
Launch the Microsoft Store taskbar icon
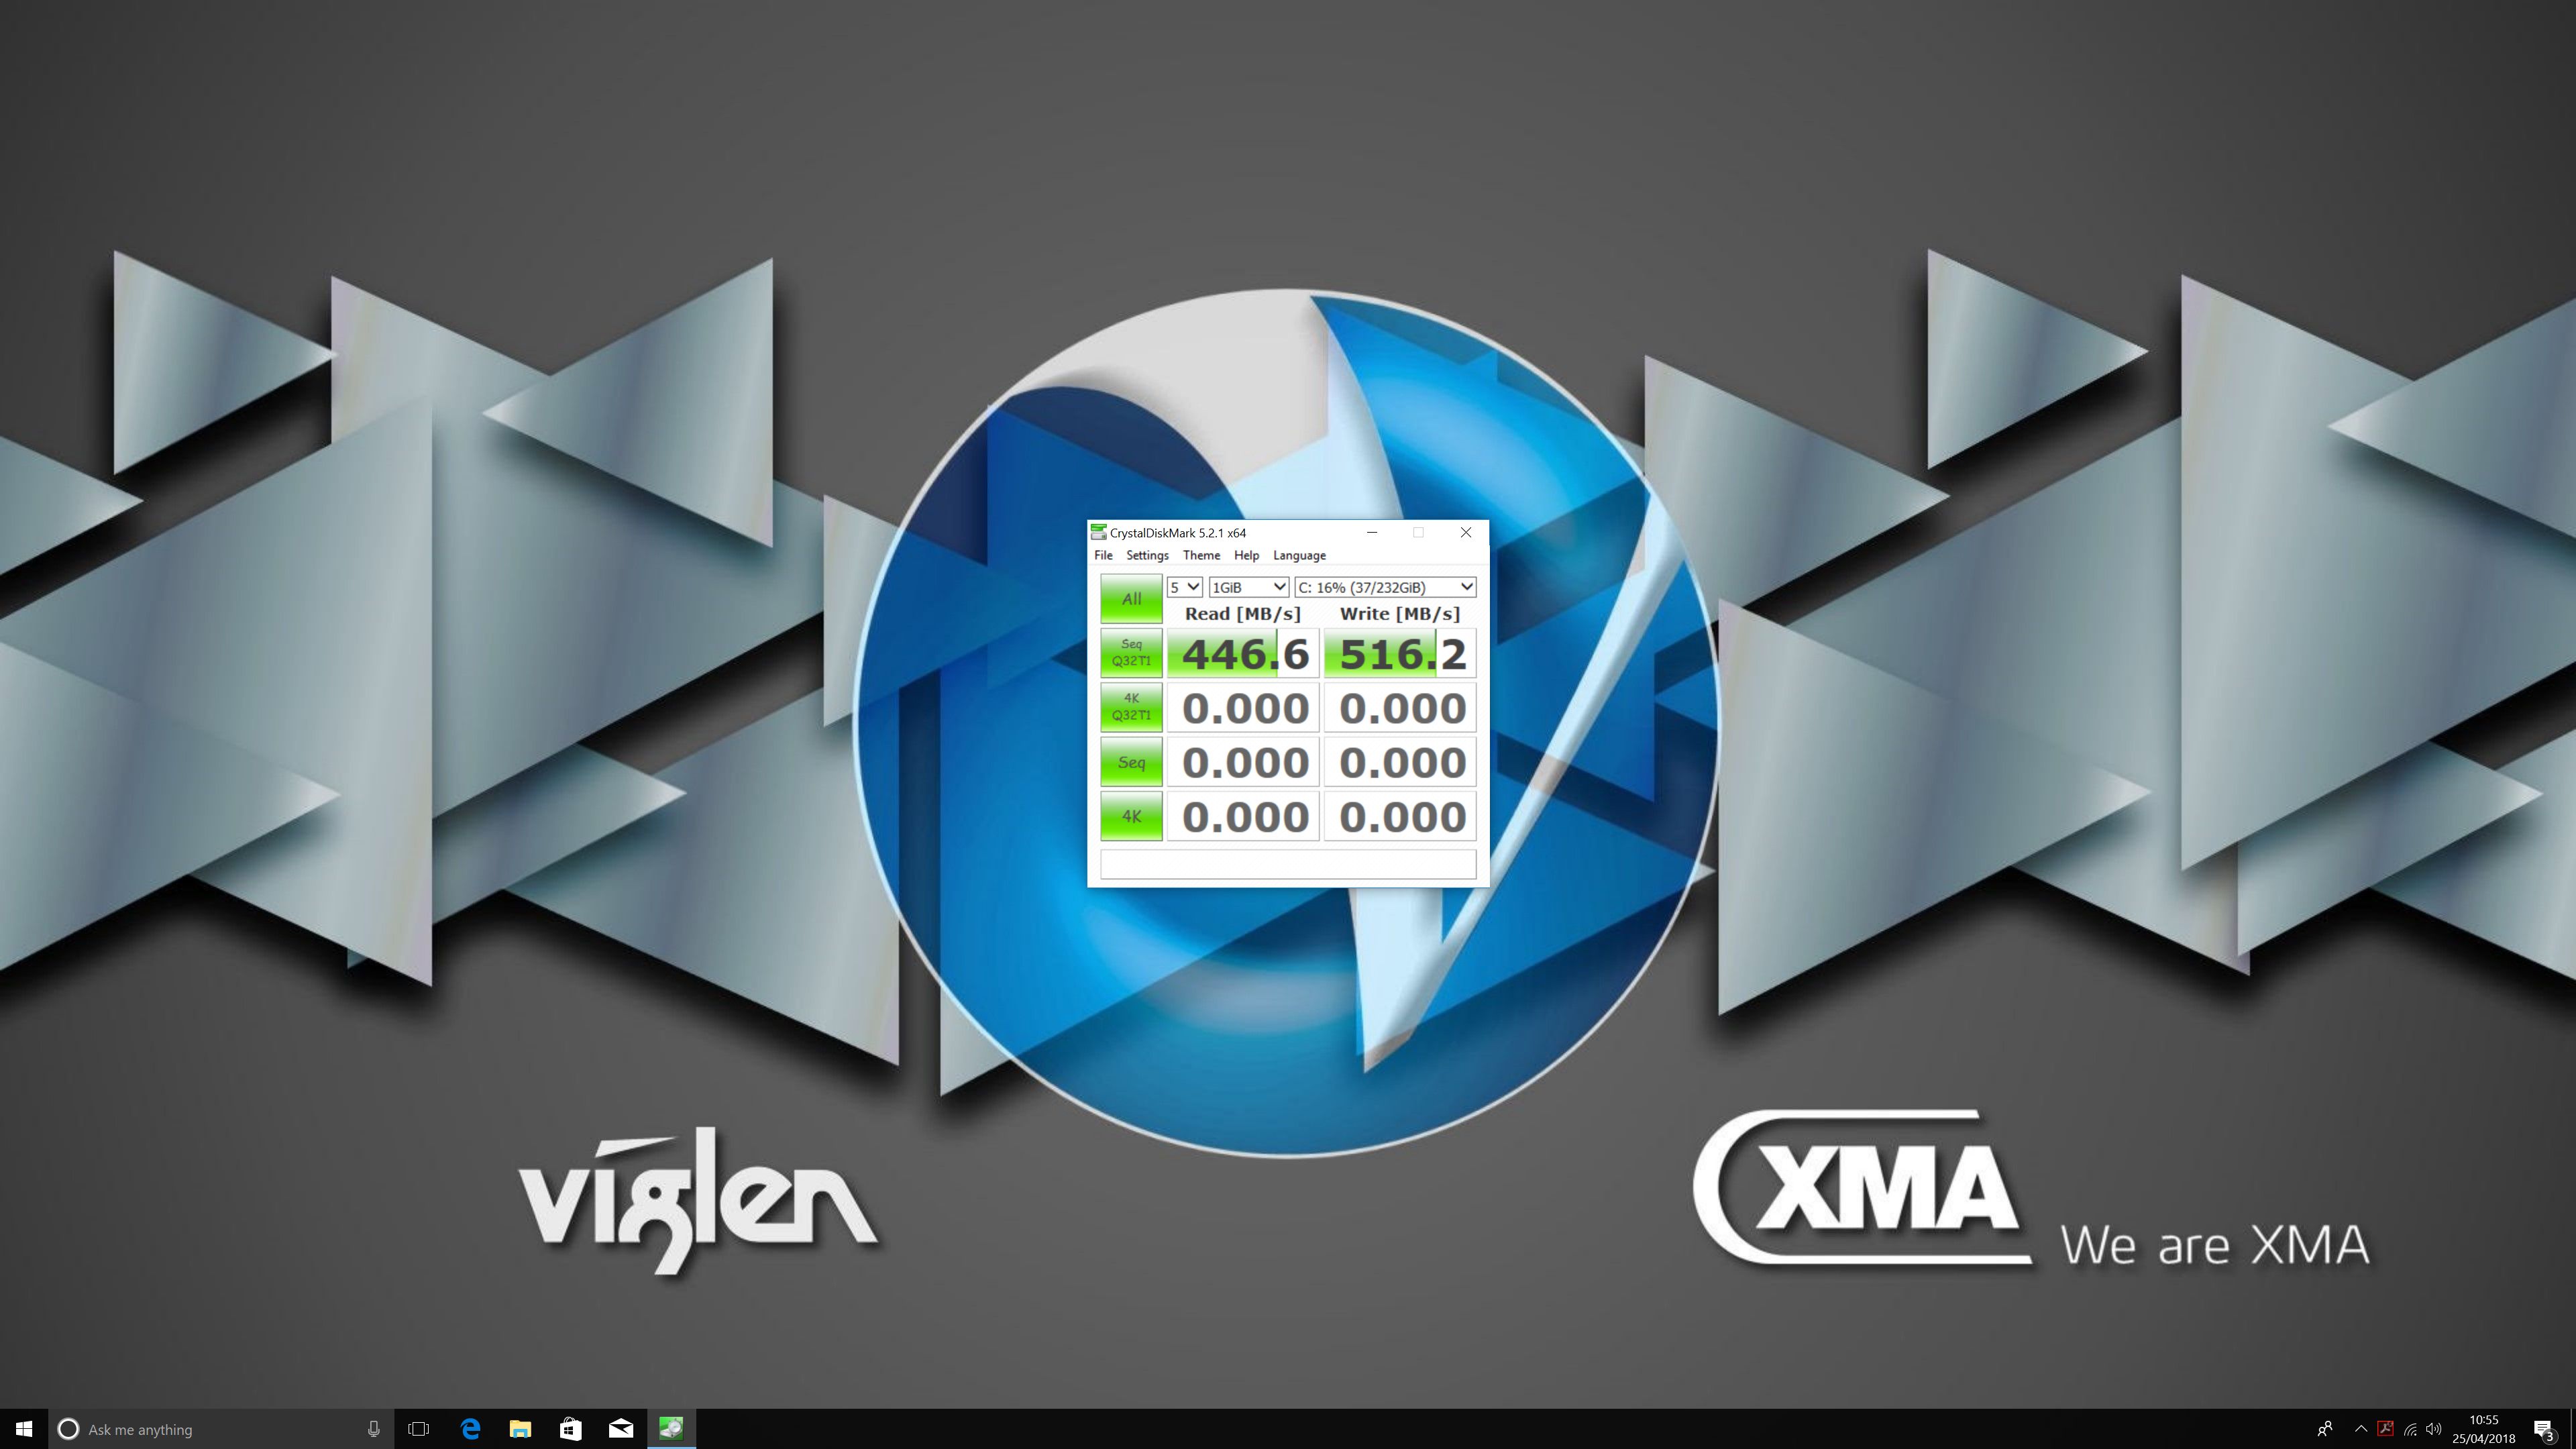570,1429
